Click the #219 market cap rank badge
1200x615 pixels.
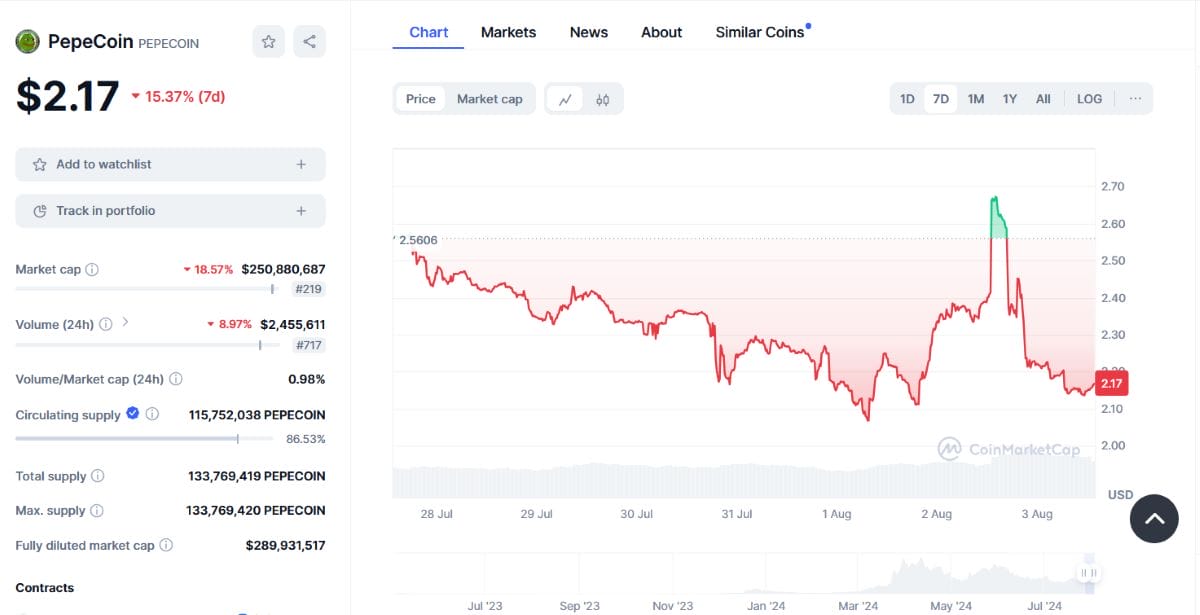pyautogui.click(x=307, y=289)
